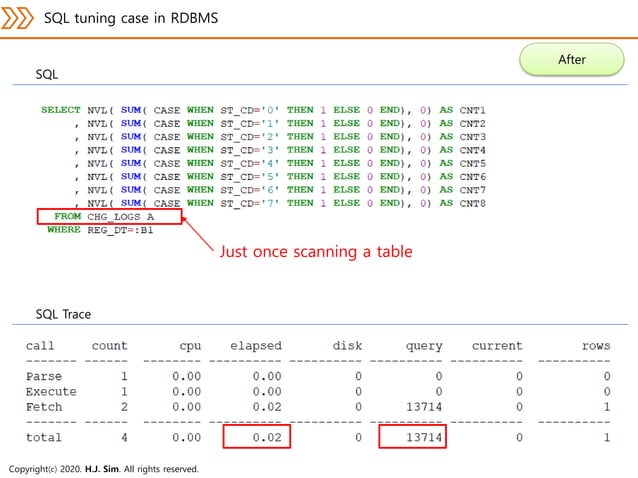Screen dimensions: 638x478
Task: Click 'CNT2' alias in the SQL
Action: pos(472,124)
